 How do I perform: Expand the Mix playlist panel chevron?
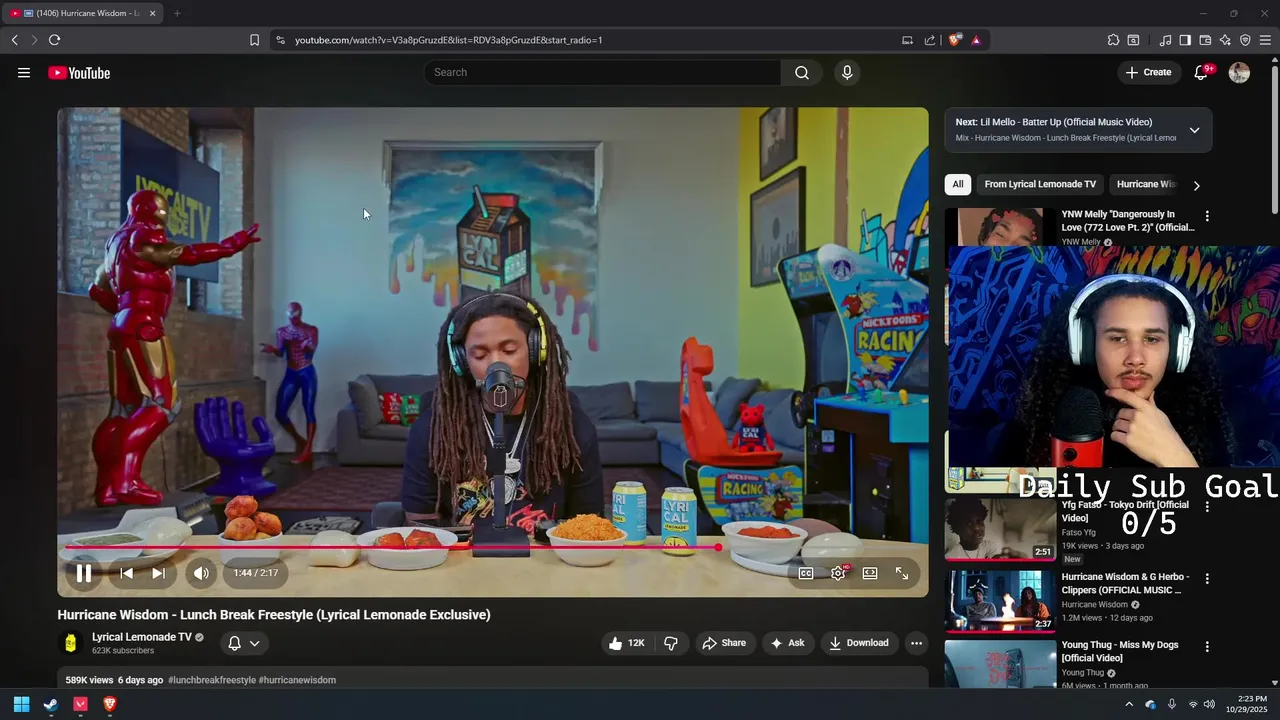[1194, 130]
